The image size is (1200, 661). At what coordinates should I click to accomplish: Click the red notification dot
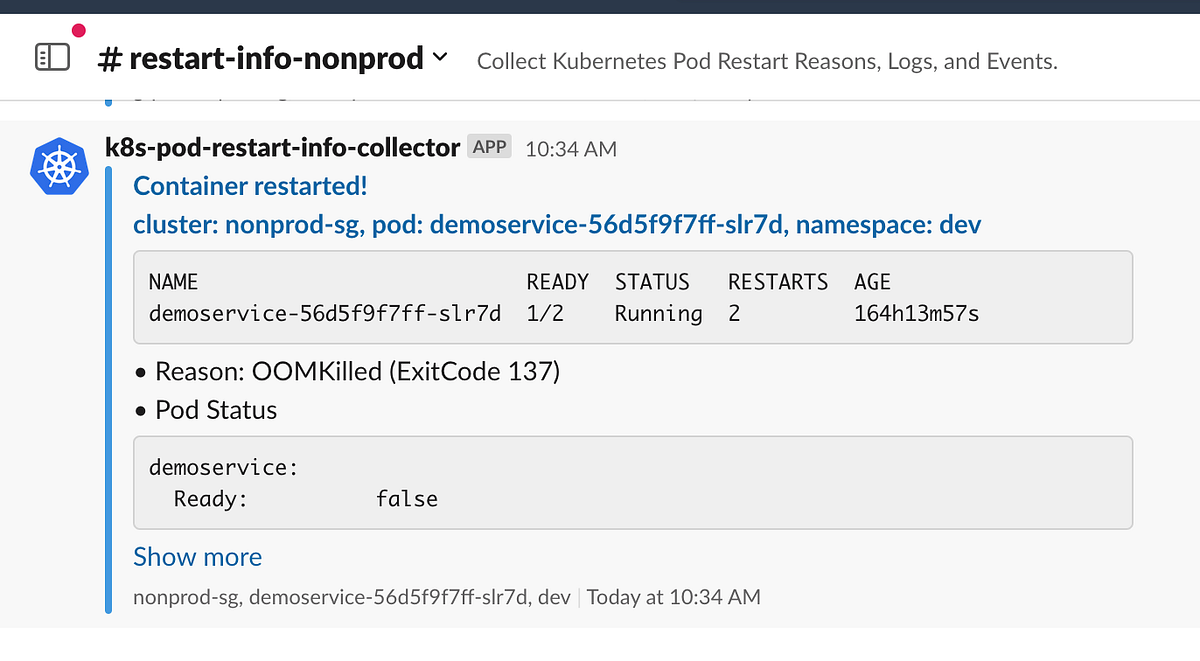coord(79,31)
